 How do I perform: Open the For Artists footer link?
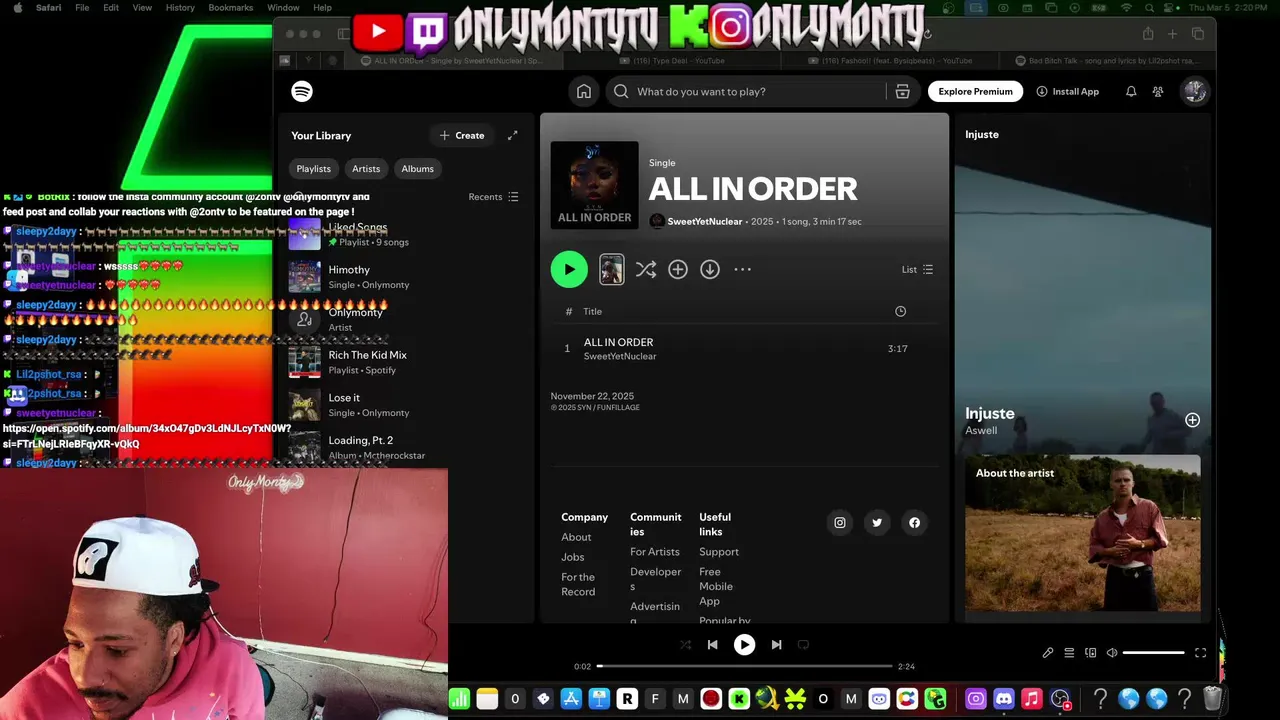pos(655,552)
